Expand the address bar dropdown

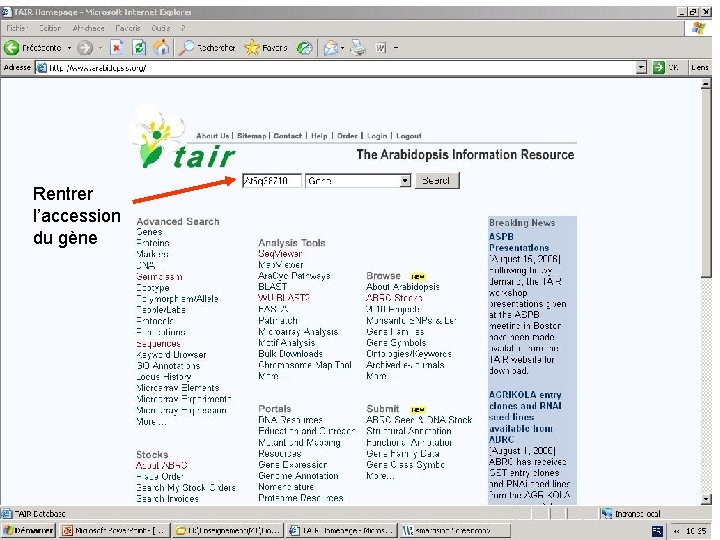pos(641,68)
